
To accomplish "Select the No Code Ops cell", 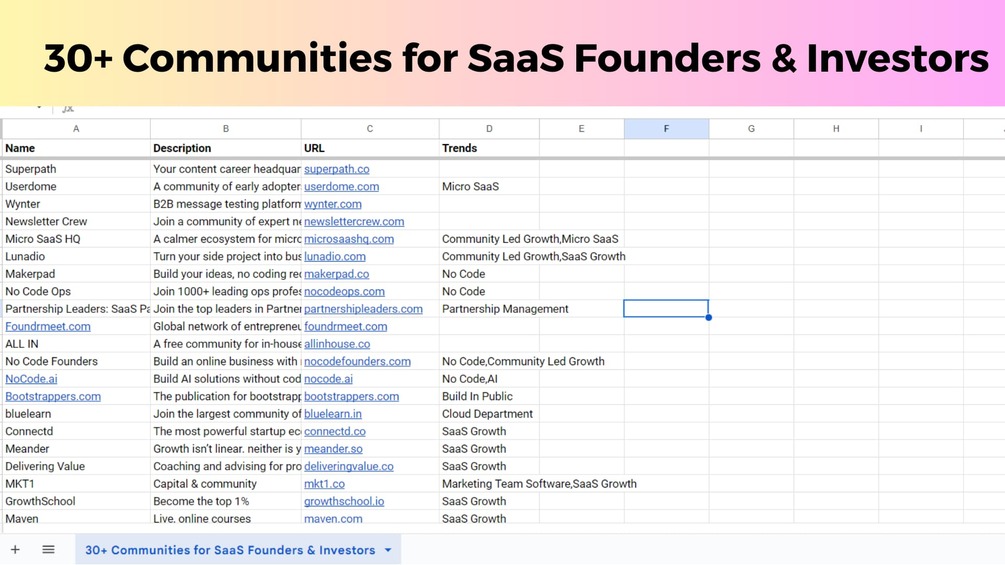I will (76, 291).
